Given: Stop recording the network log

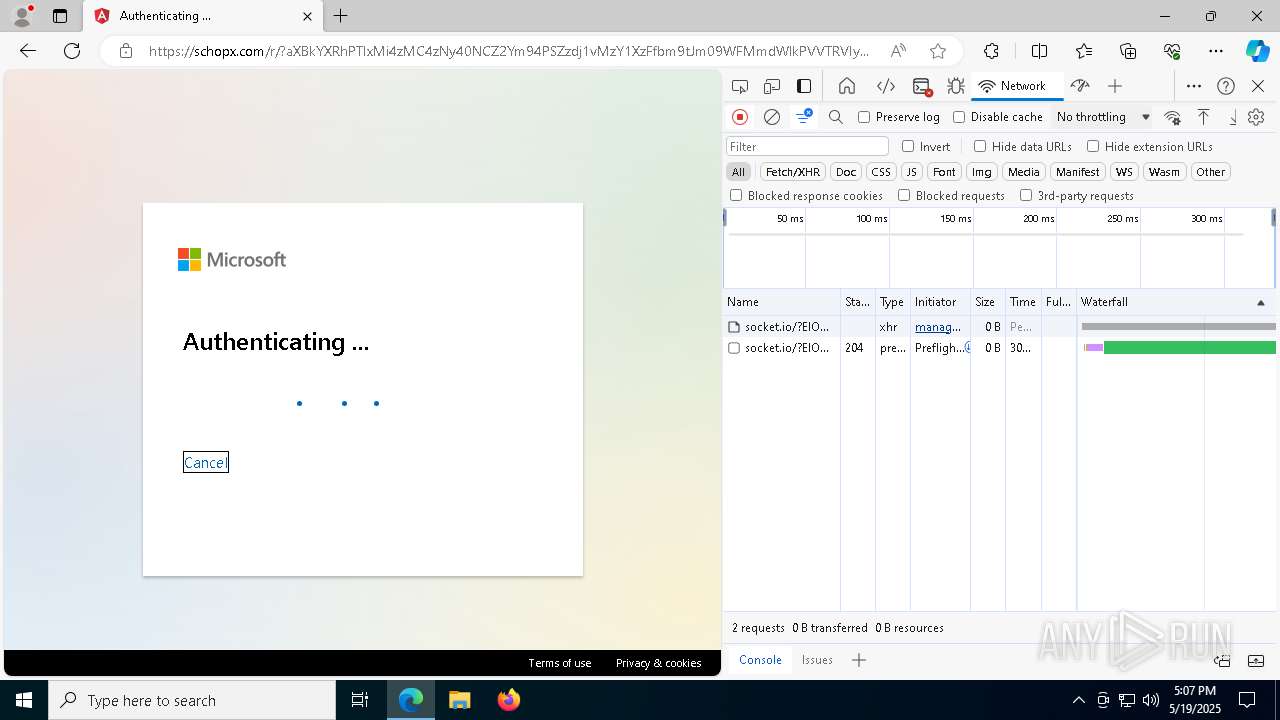Looking at the screenshot, I should tap(740, 117).
